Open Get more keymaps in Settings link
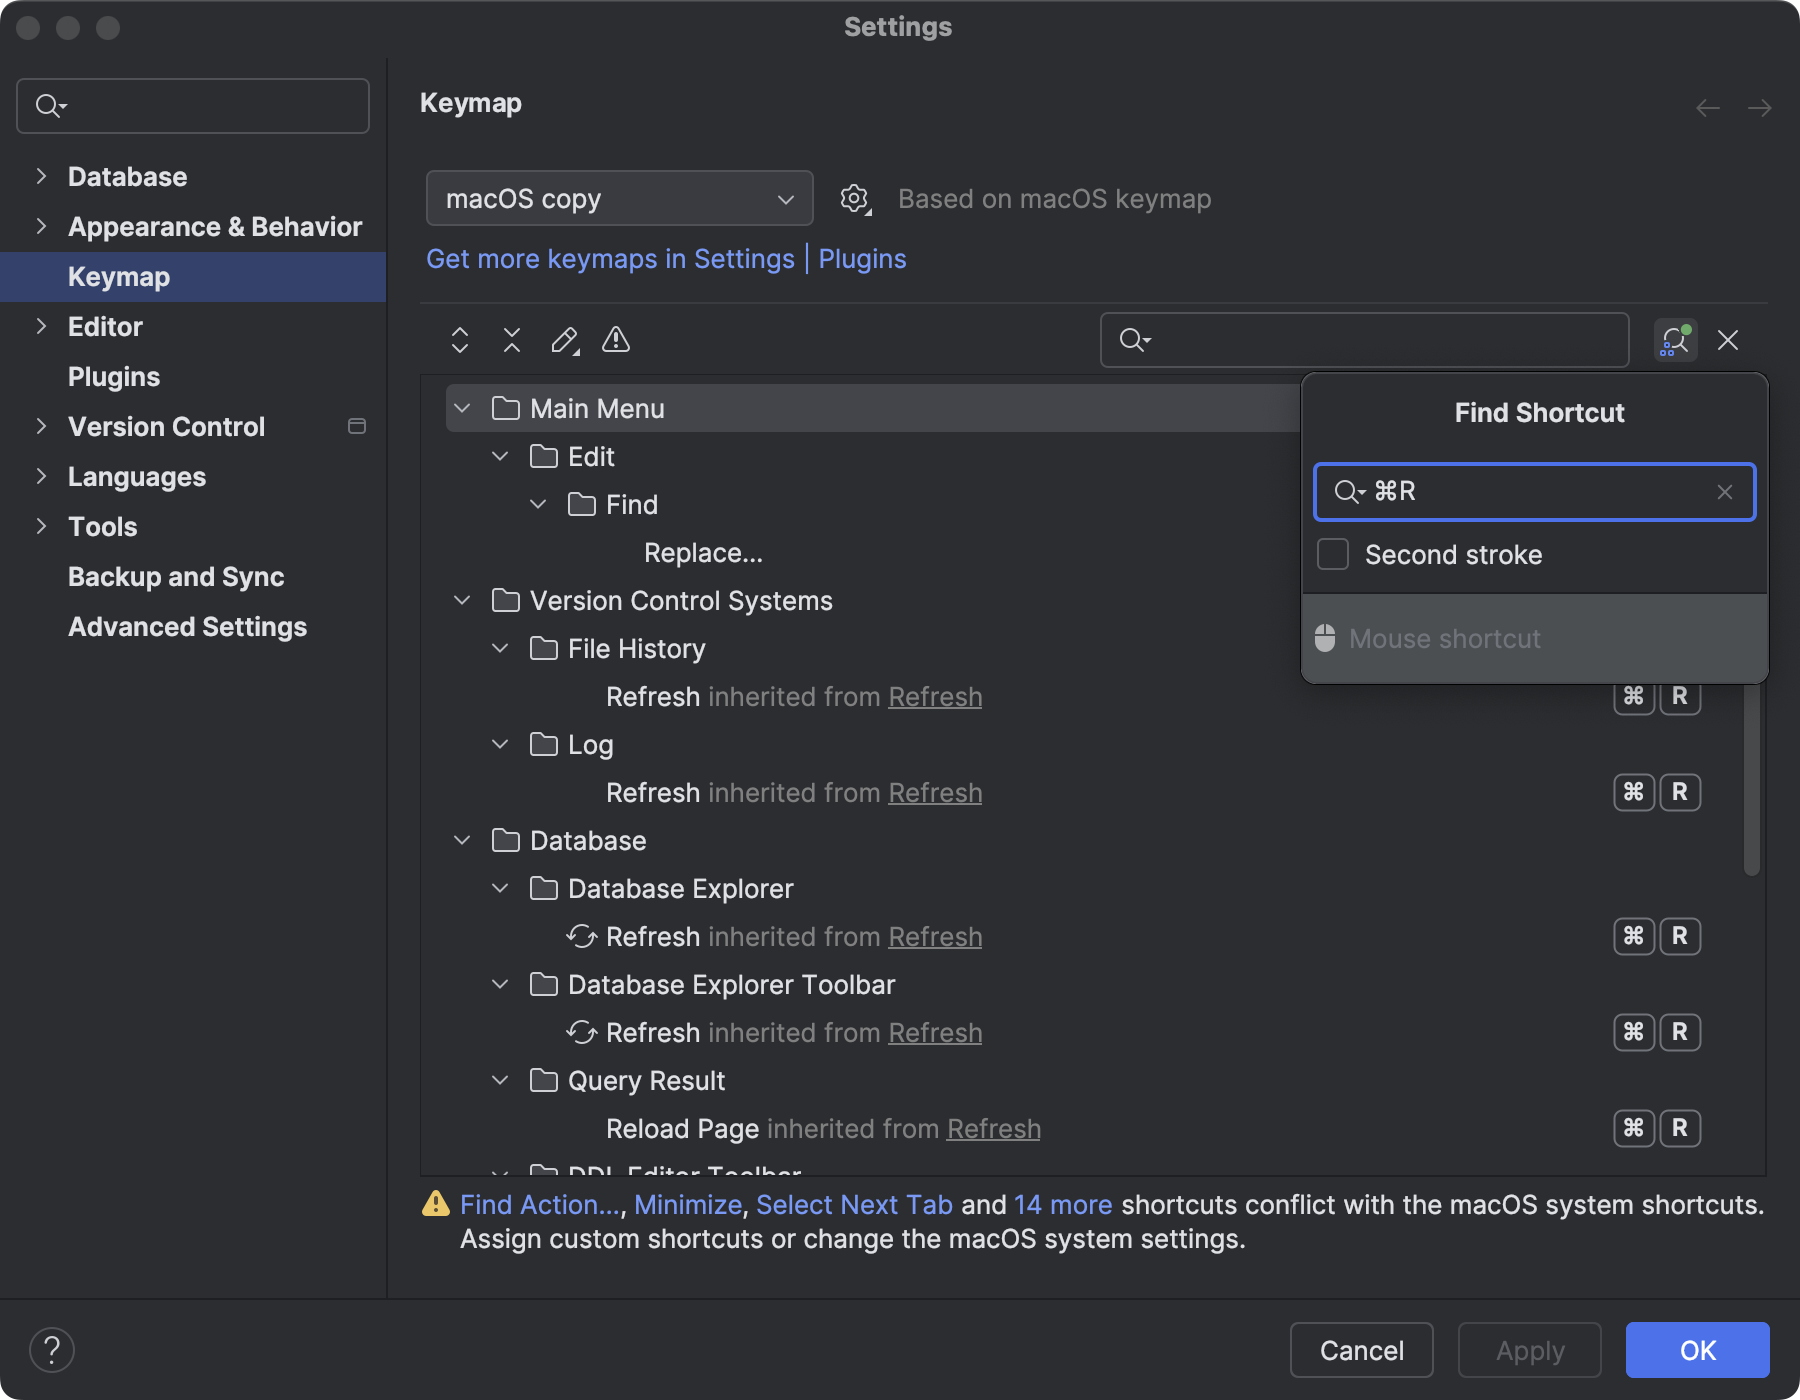Screen dimensions: 1800x1400 click(x=610, y=258)
